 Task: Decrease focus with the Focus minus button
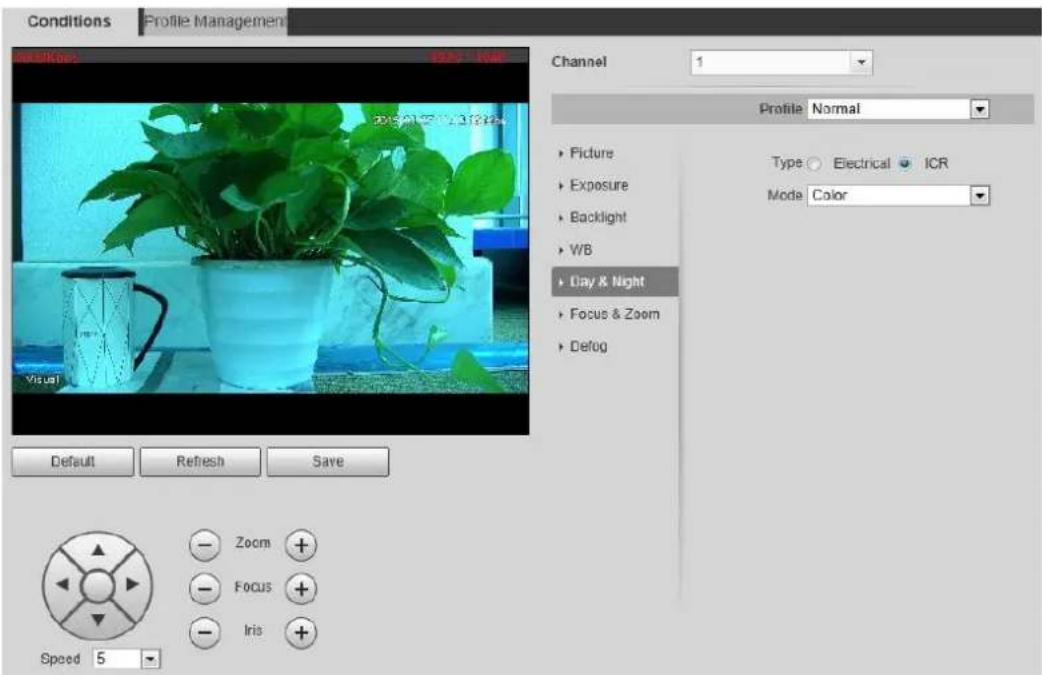click(x=205, y=589)
